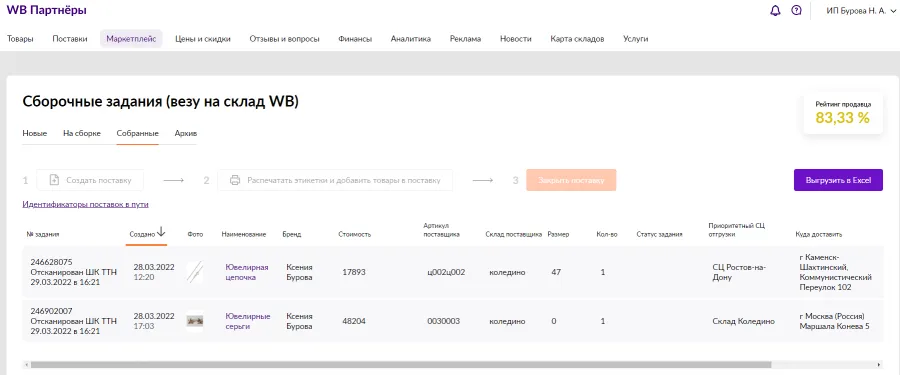The height and width of the screenshot is (375, 900).
Task: Open the help question mark icon
Action: tap(796, 10)
